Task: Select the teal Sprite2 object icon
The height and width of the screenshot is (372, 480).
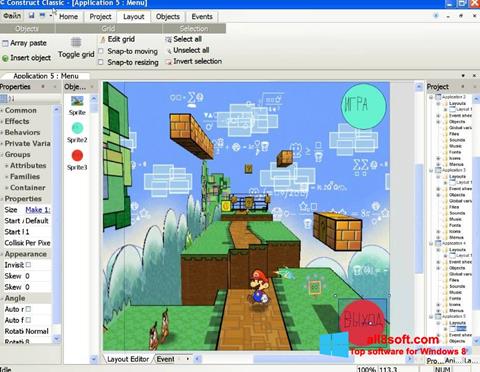Action: [77, 128]
